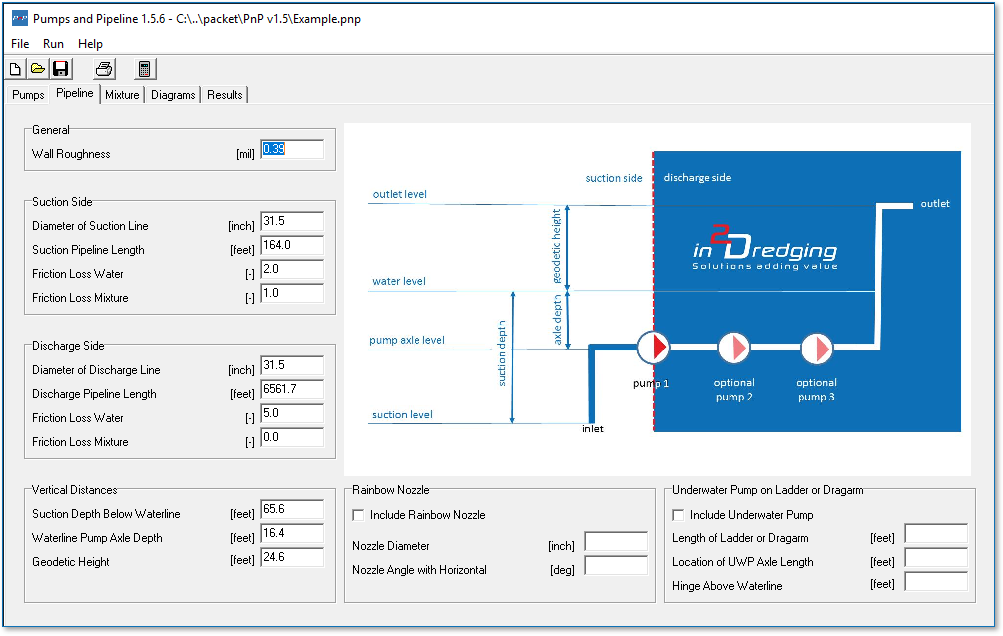Click the in2Dredging logo
The image size is (1003, 636).
point(765,248)
